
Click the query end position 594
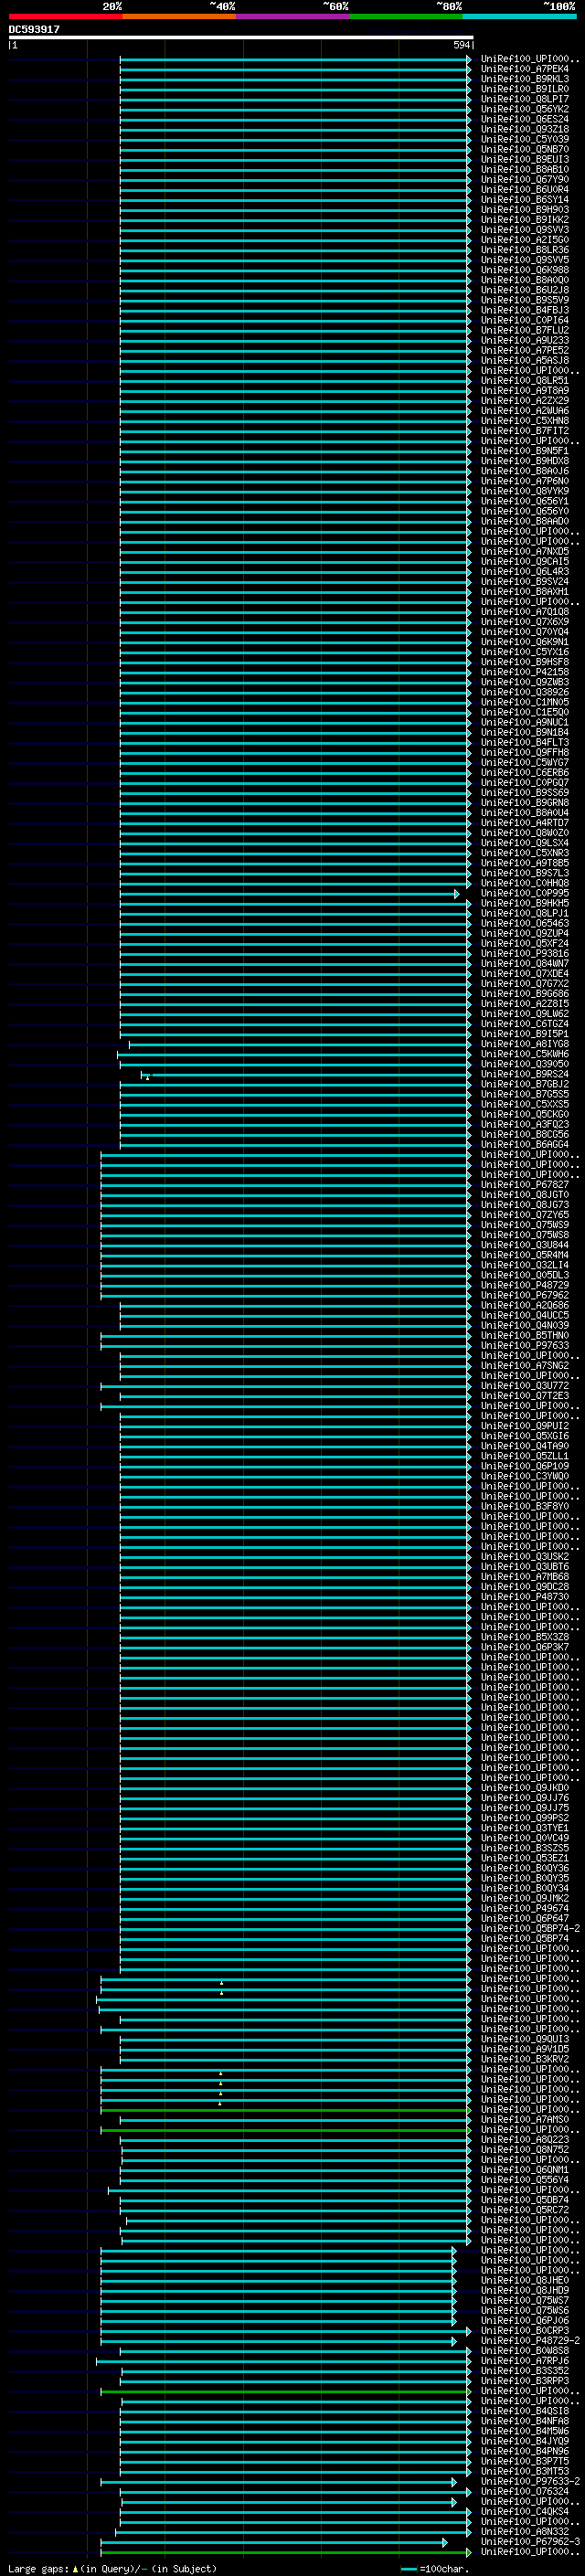click(x=461, y=45)
